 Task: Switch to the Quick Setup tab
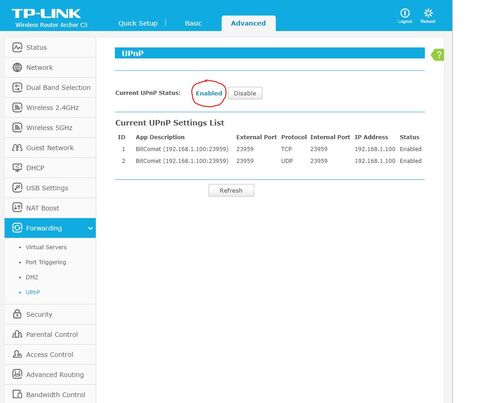coord(138,23)
